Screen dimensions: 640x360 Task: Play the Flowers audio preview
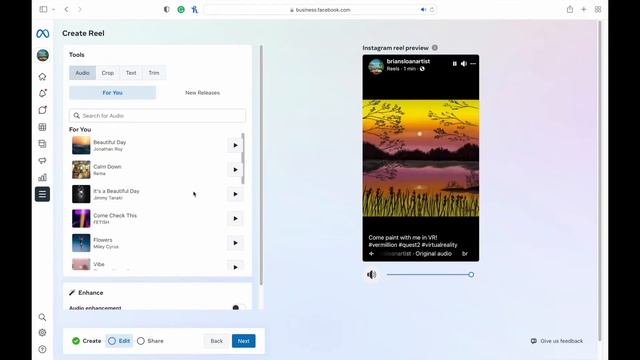[236, 243]
